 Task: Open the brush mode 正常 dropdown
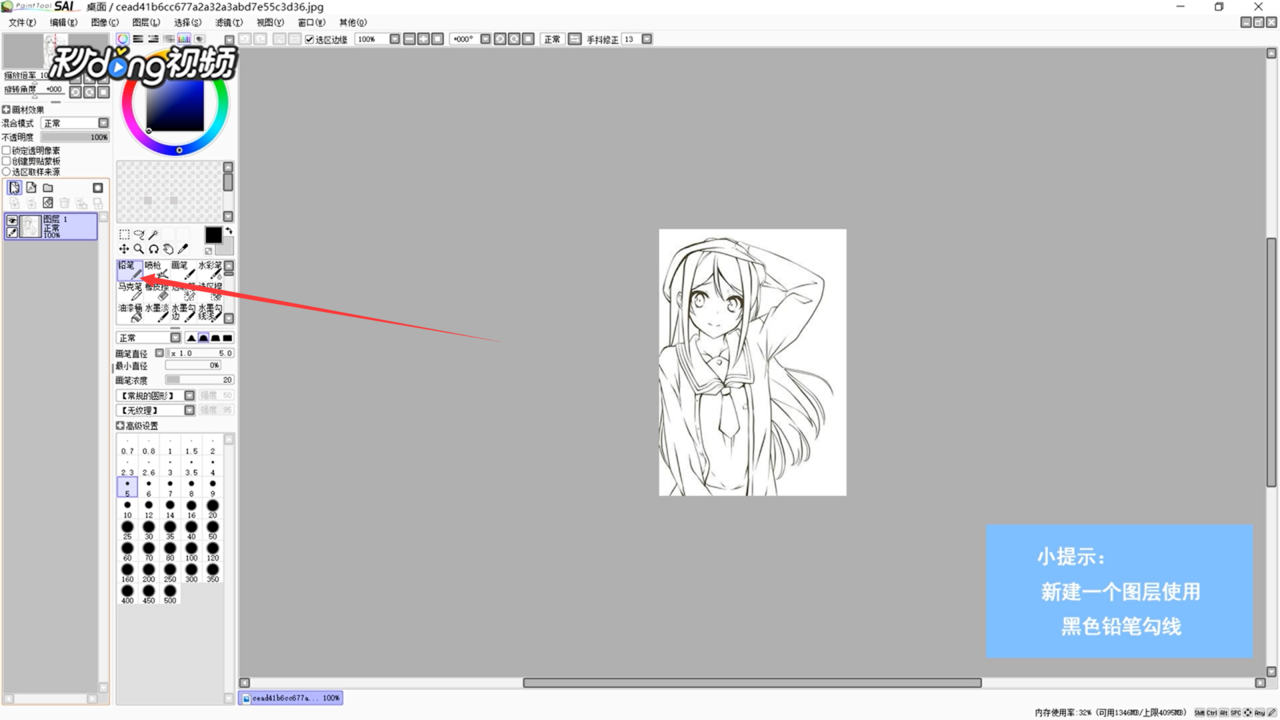[175, 338]
